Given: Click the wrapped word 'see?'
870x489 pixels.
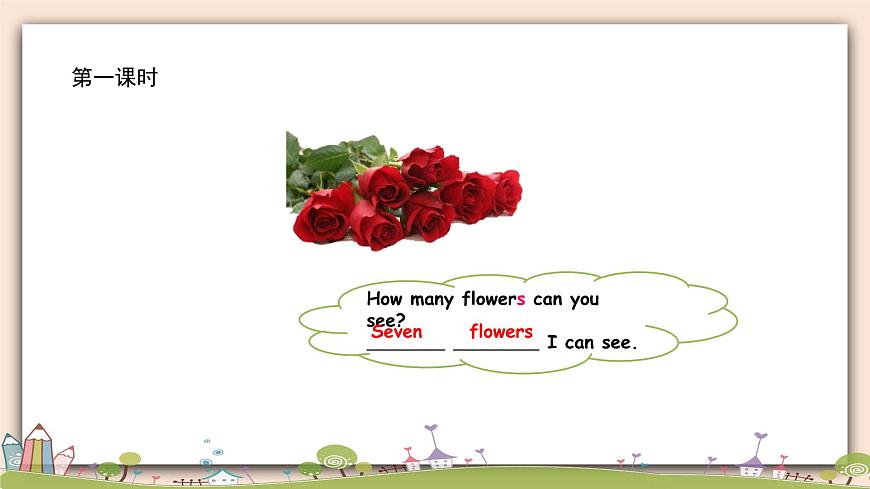Looking at the screenshot, I should pyautogui.click(x=386, y=320).
